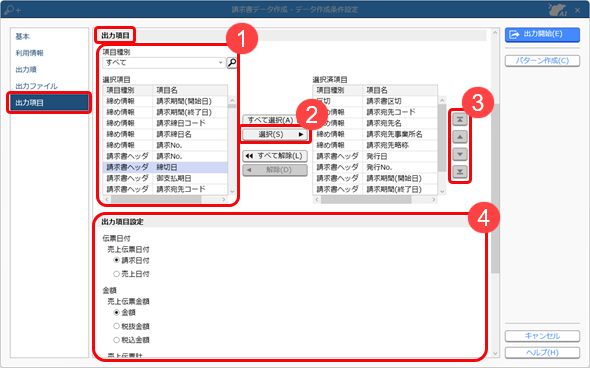Click down arrow of 選択項目 list scrollbar

232,191
